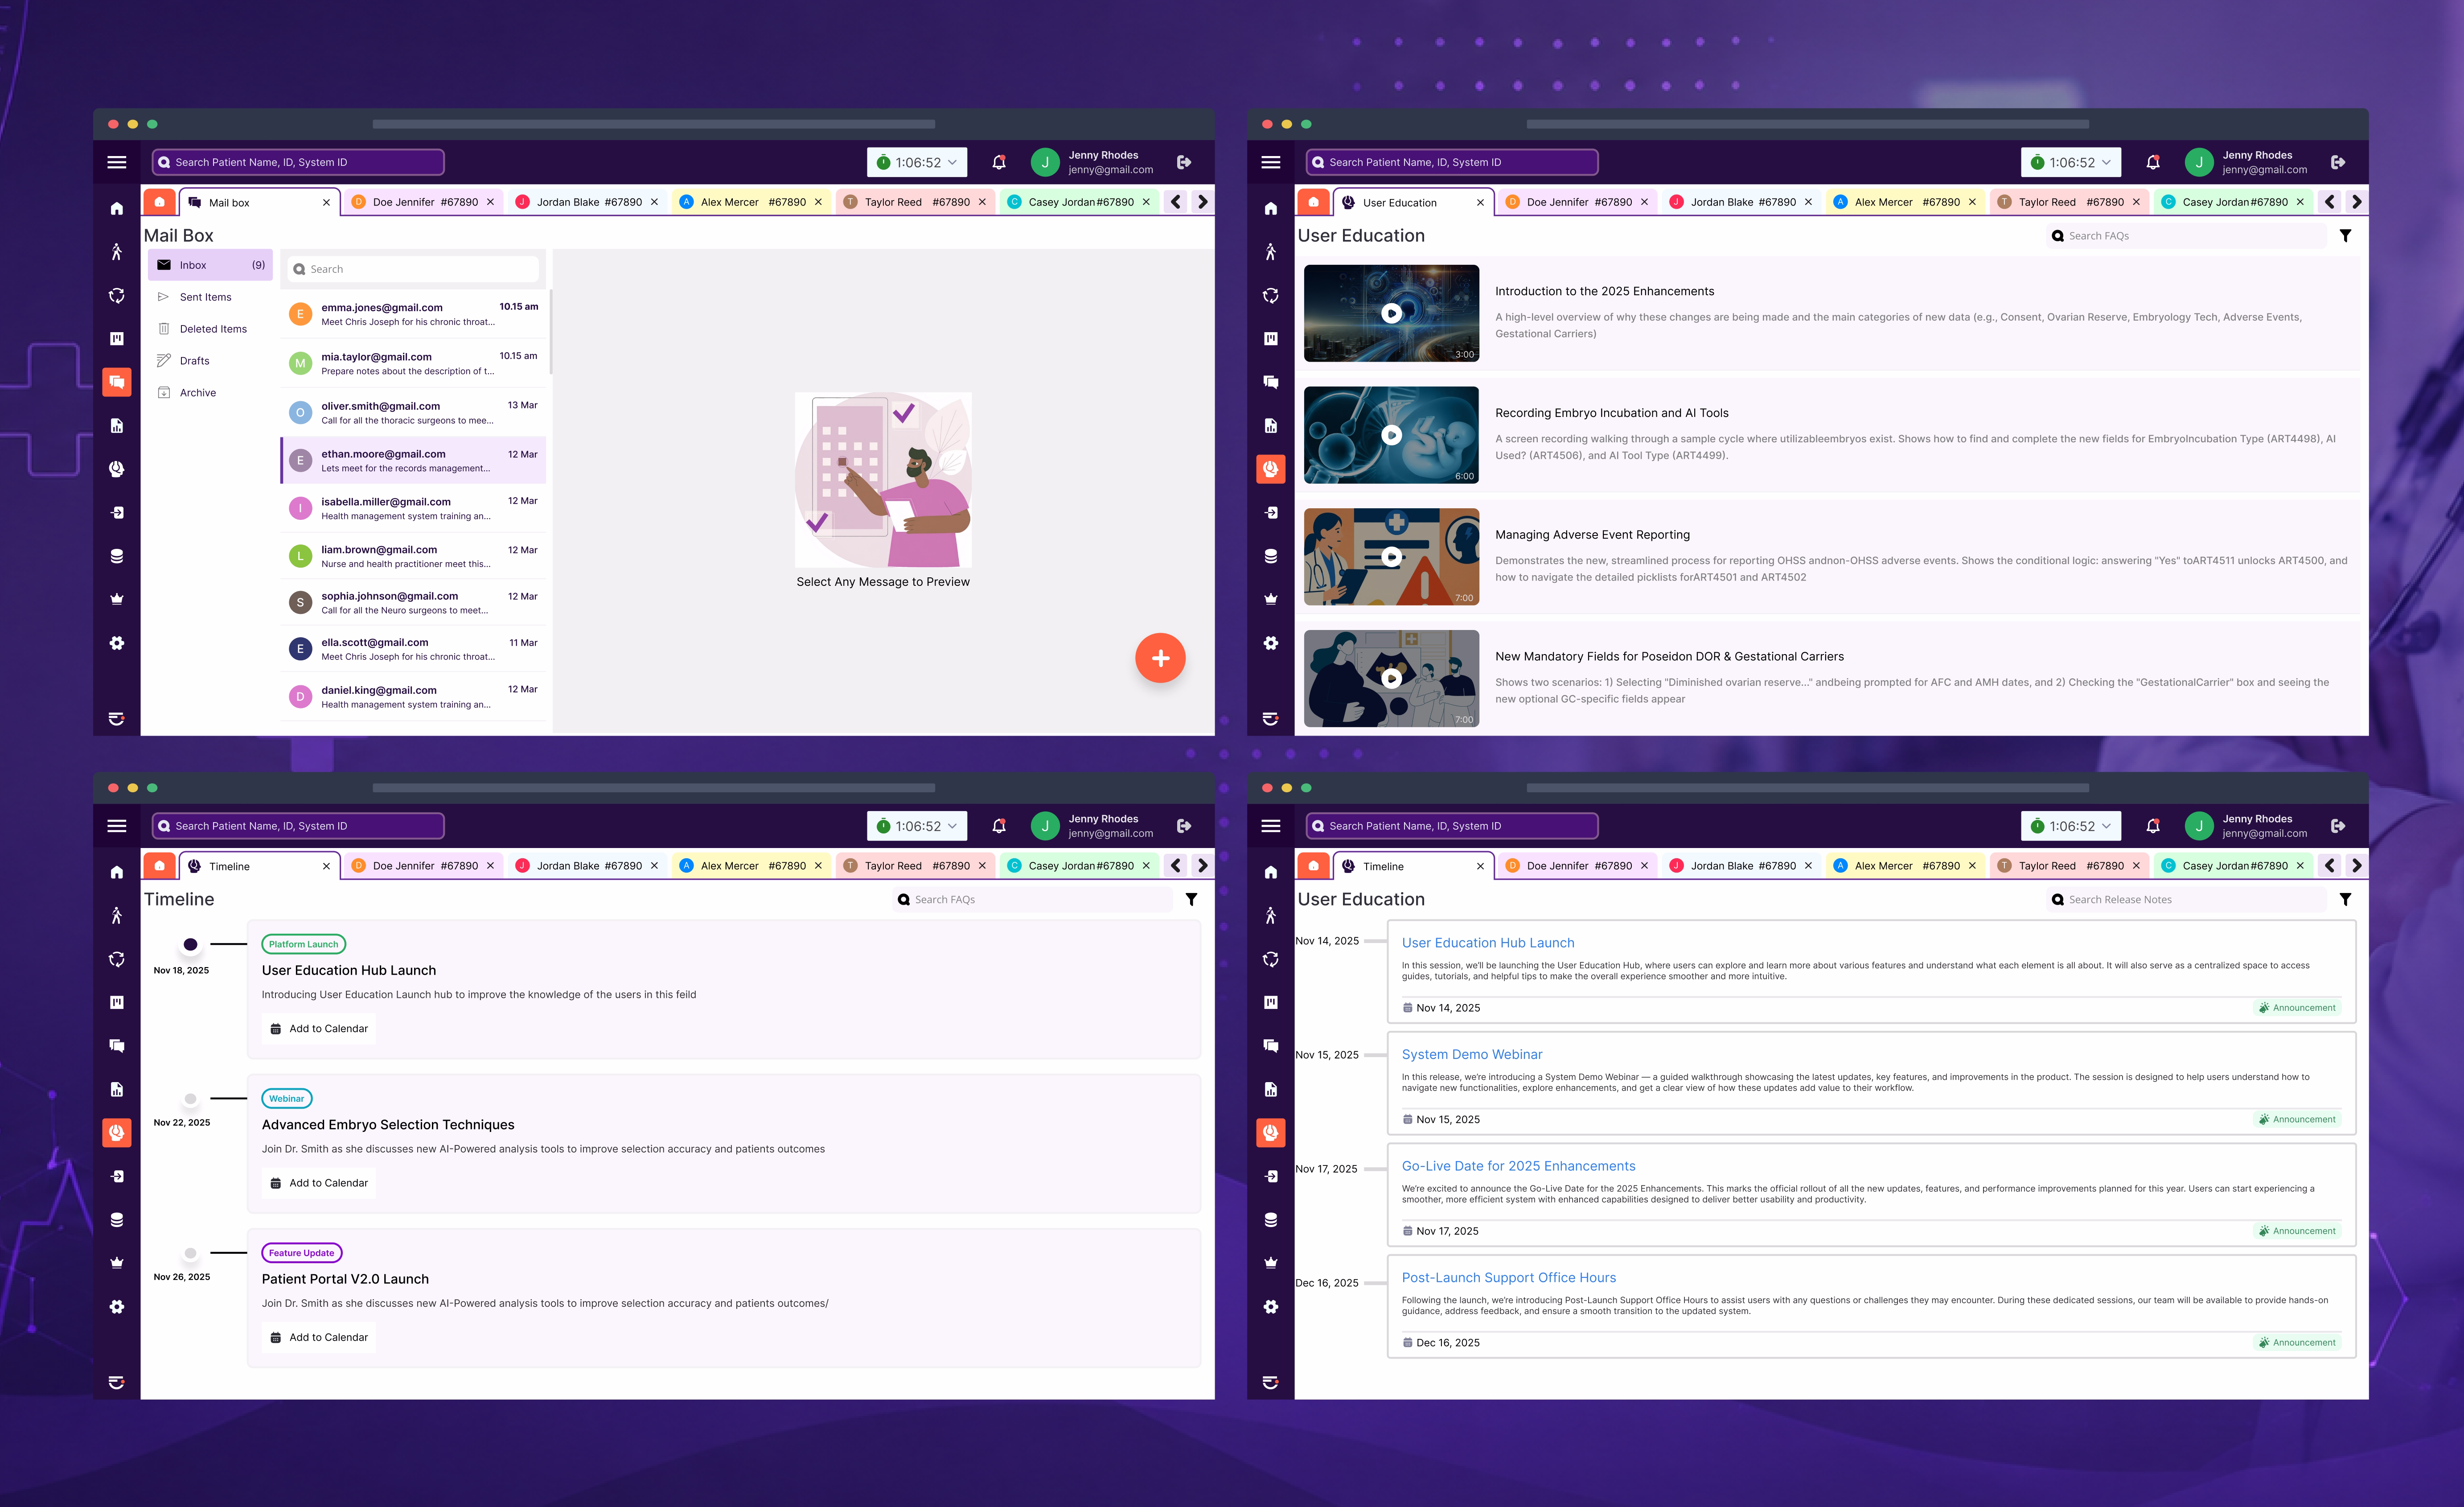Open Archive folder

(211, 393)
